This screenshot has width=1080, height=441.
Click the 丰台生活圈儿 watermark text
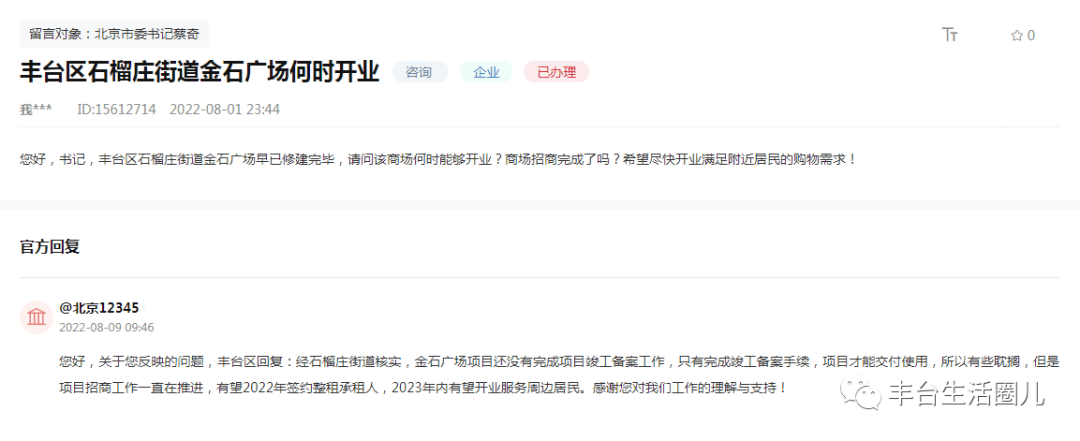pos(967,393)
